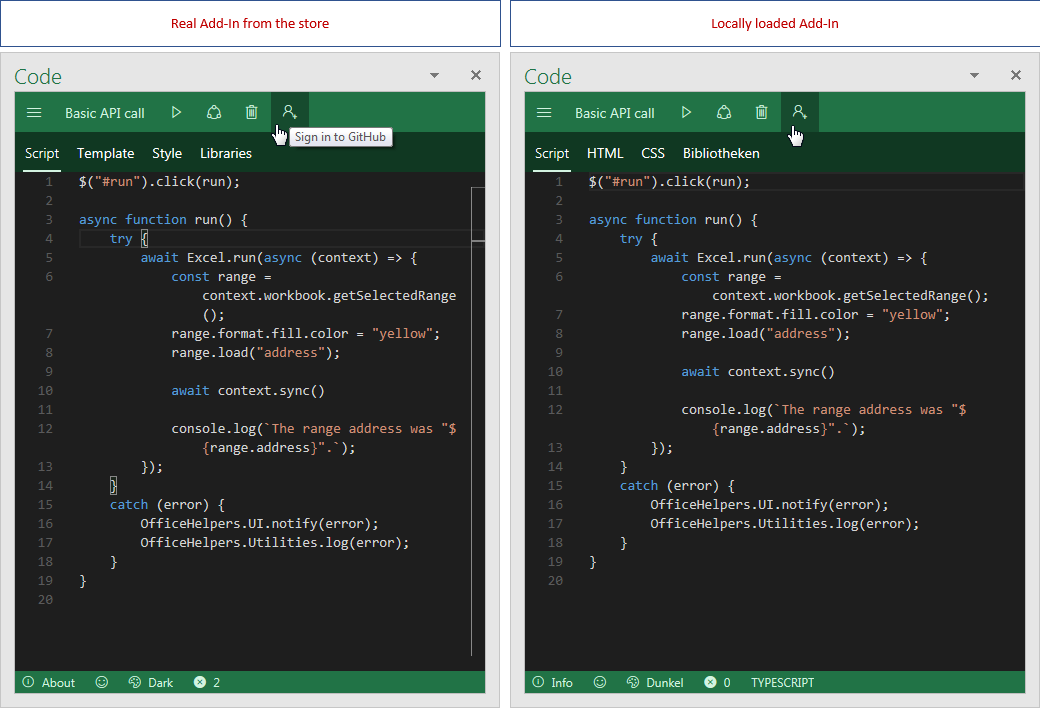The height and width of the screenshot is (708, 1040).
Task: Switch to Template tab
Action: (105, 153)
